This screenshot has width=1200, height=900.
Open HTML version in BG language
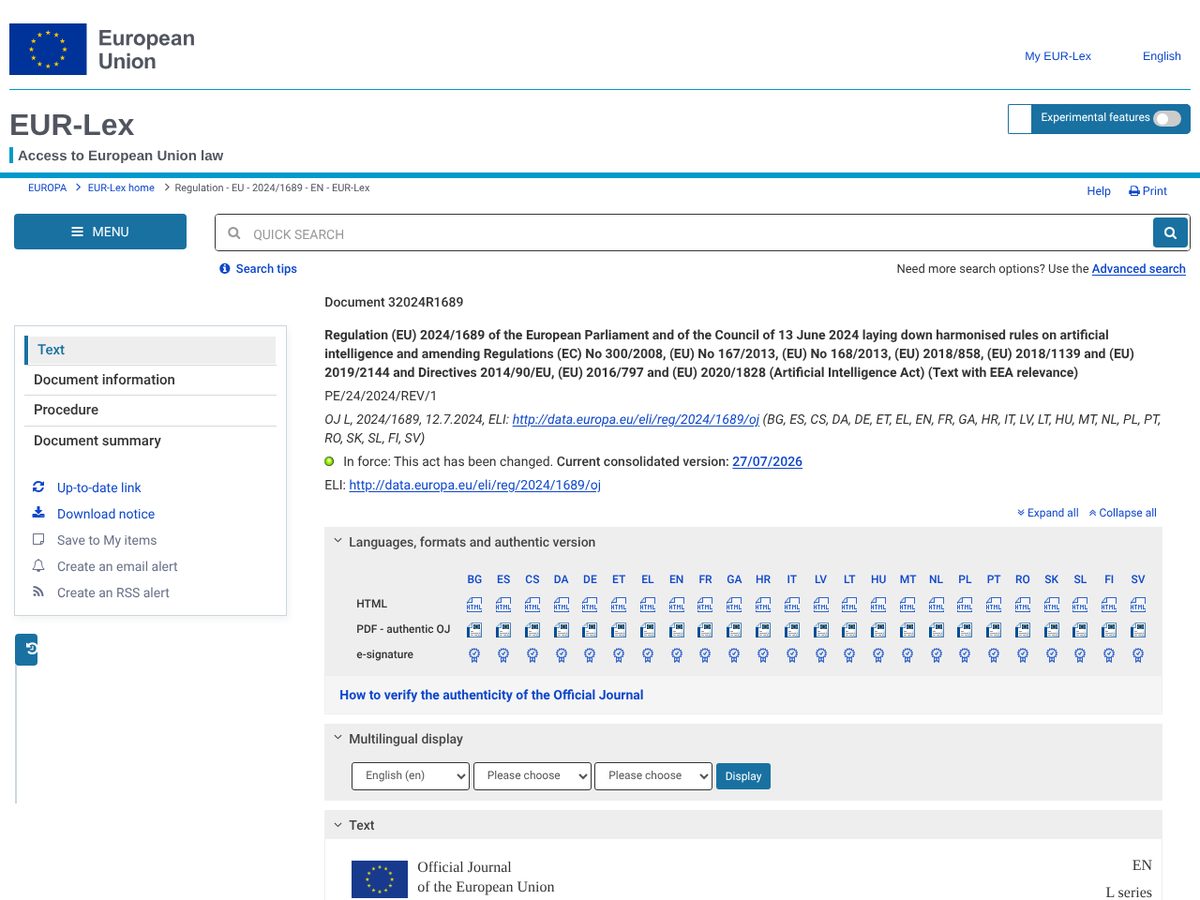click(x=474, y=604)
